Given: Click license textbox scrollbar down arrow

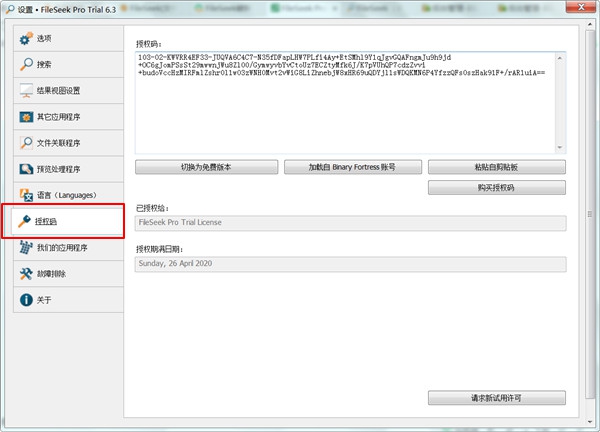Looking at the screenshot, I should click(x=560, y=147).
